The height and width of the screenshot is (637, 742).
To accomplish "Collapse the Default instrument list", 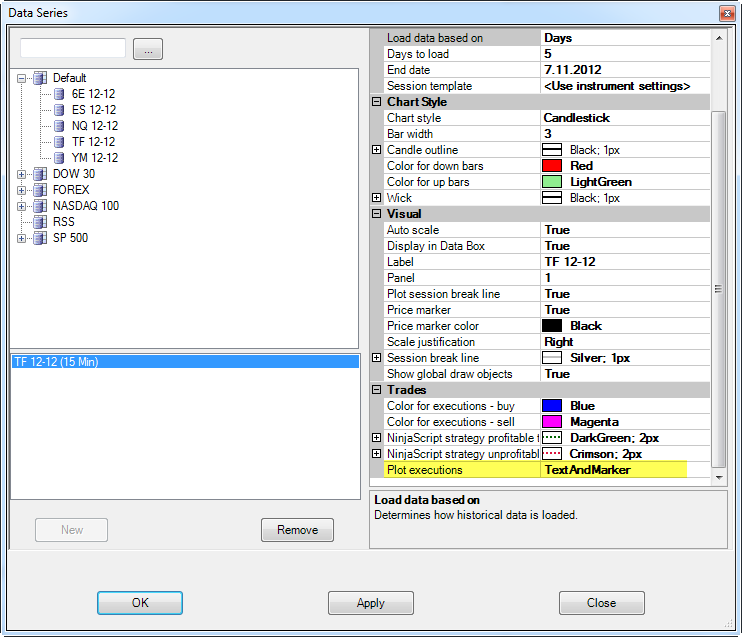I will tap(21, 79).
